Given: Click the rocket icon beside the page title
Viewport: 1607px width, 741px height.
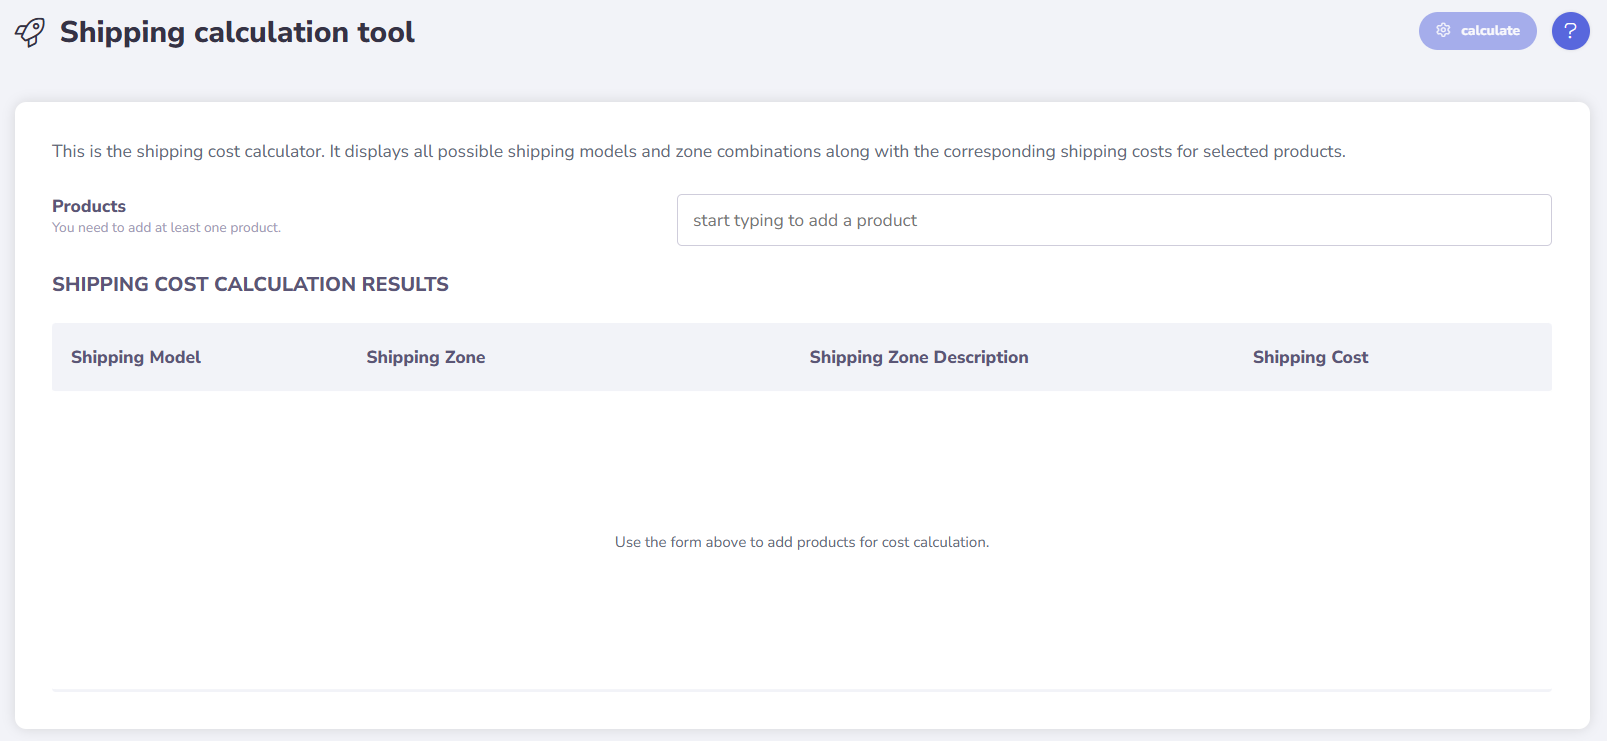Looking at the screenshot, I should pos(30,32).
